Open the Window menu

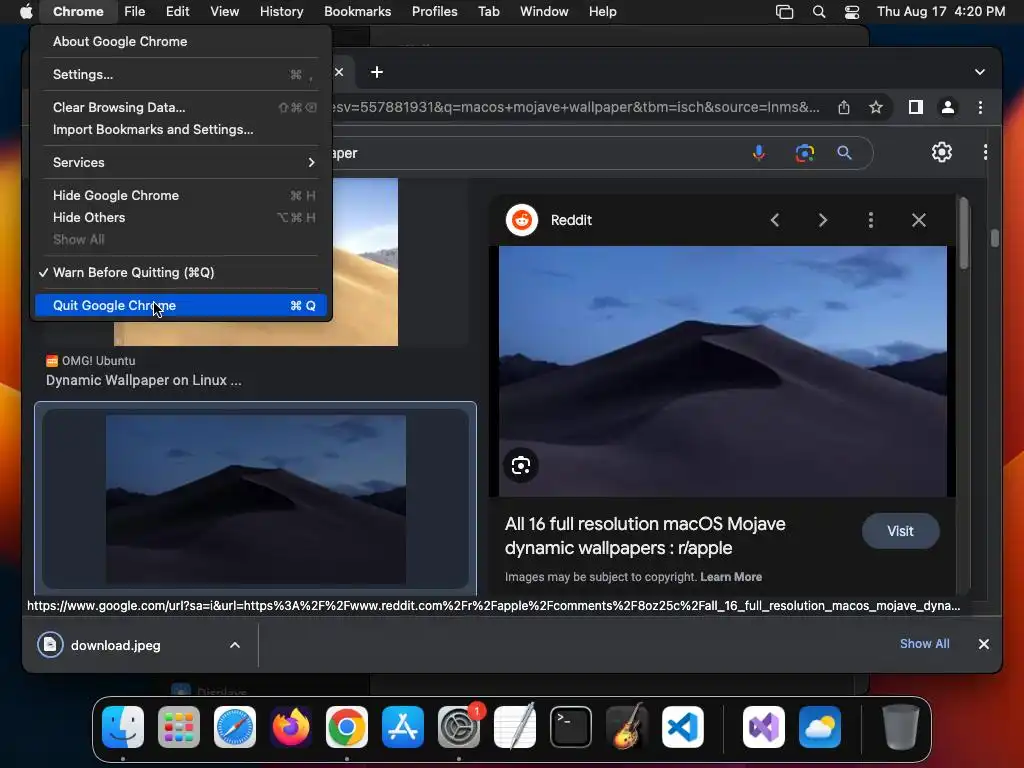[544, 11]
